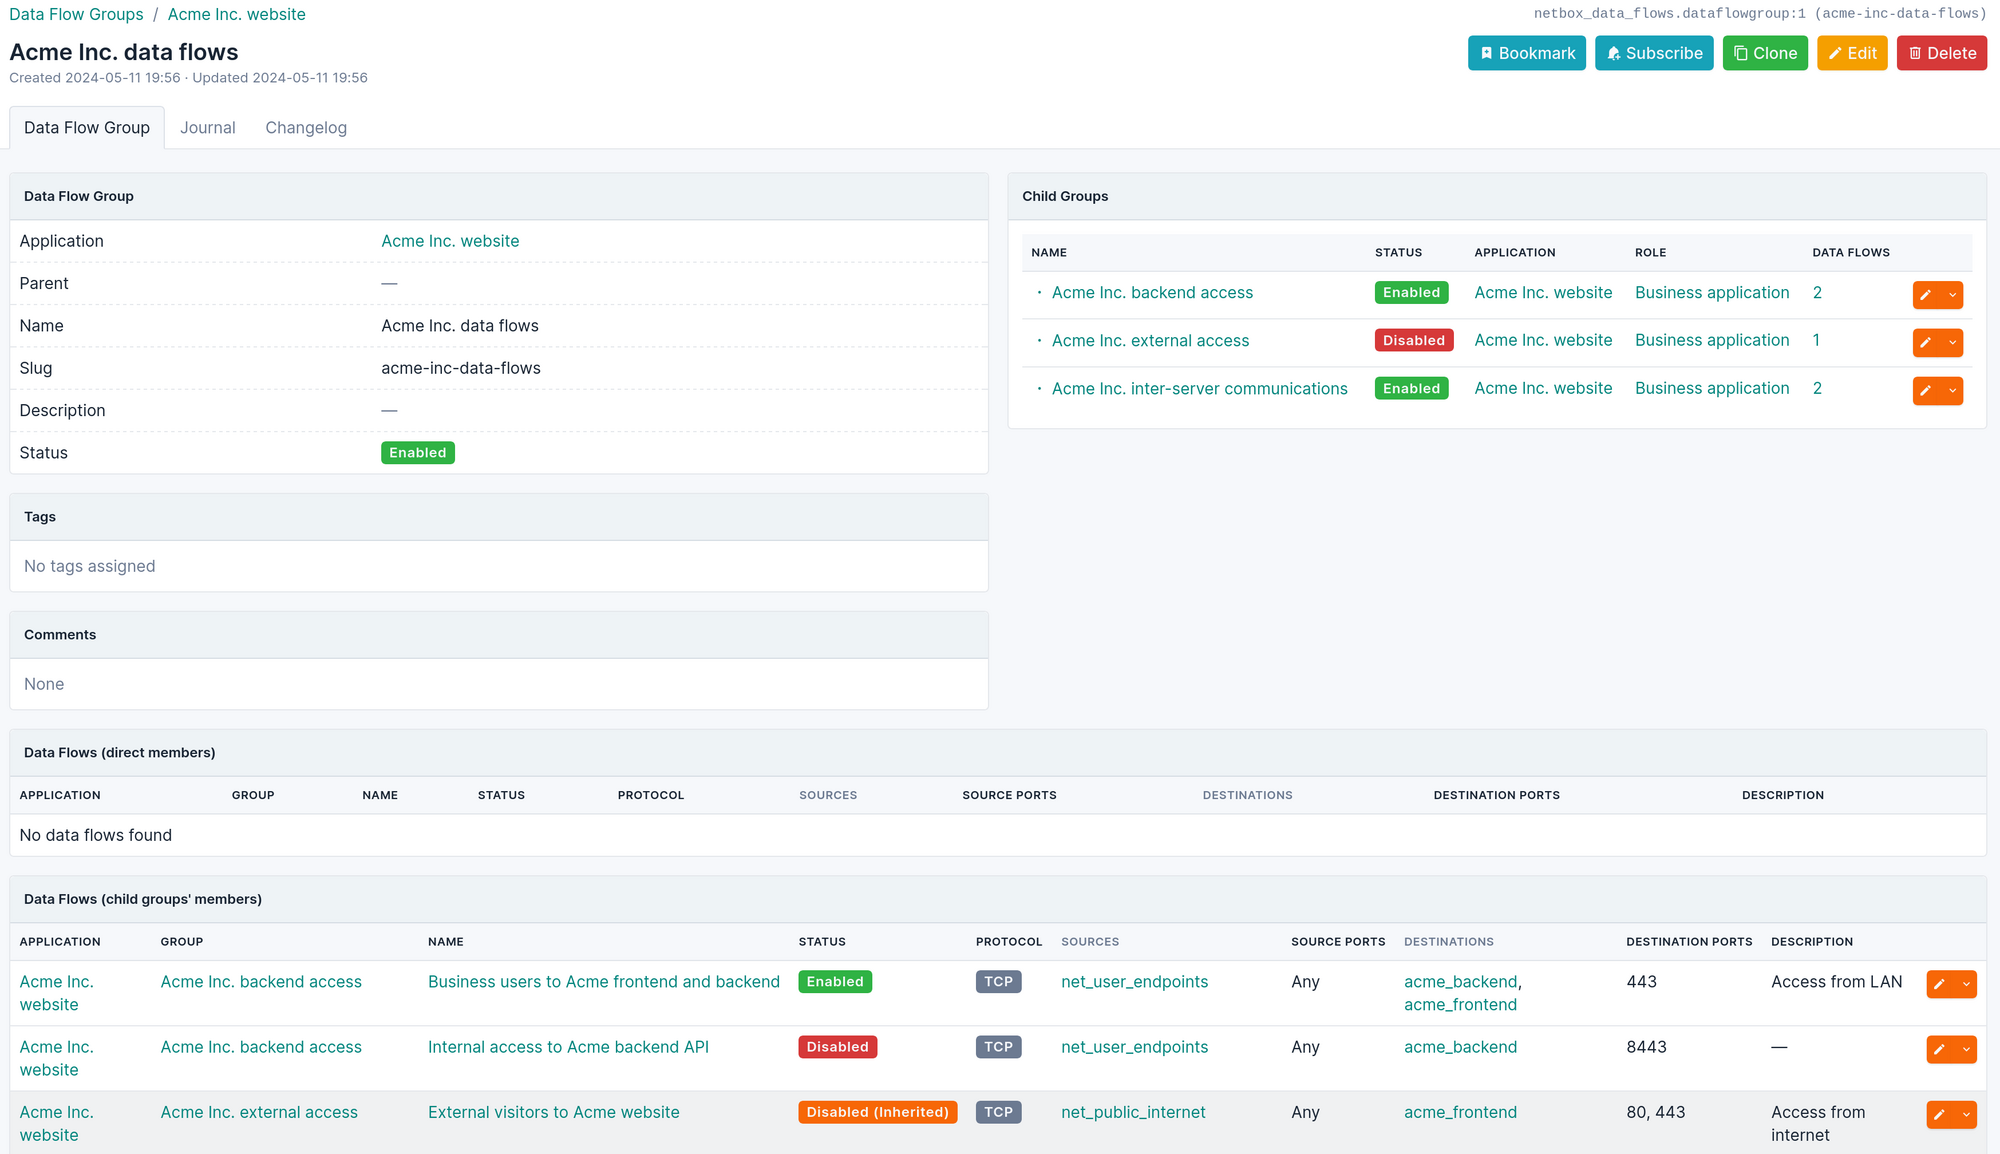
Task: Click the TCP badge in External visitors row
Action: tap(998, 1112)
